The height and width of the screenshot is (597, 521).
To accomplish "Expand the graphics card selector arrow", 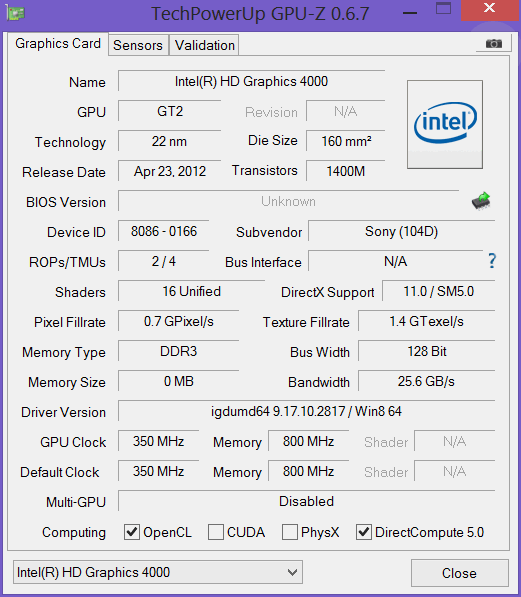I will click(x=292, y=572).
